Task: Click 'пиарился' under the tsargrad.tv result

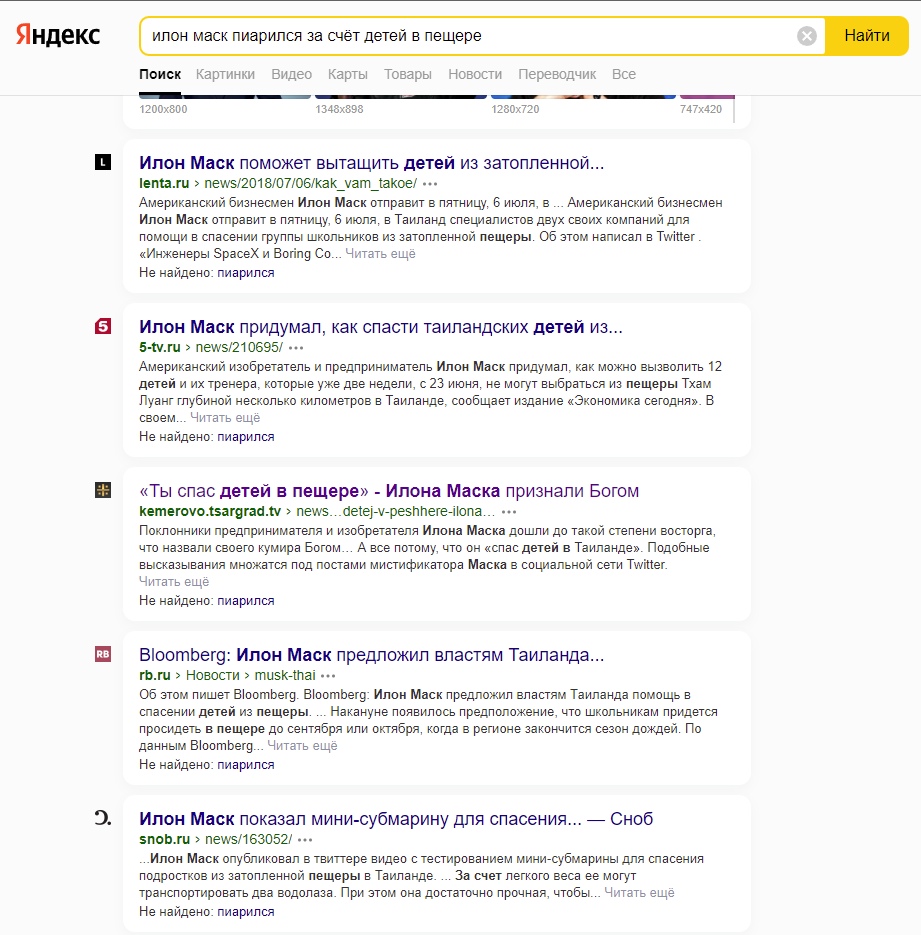Action: (x=246, y=600)
